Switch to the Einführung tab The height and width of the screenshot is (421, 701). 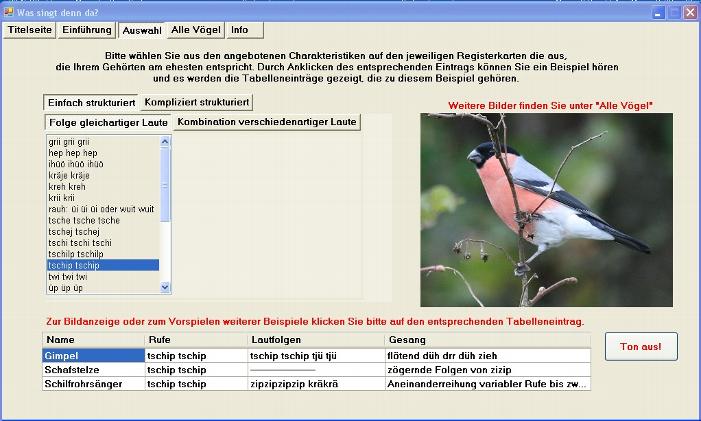pos(87,30)
